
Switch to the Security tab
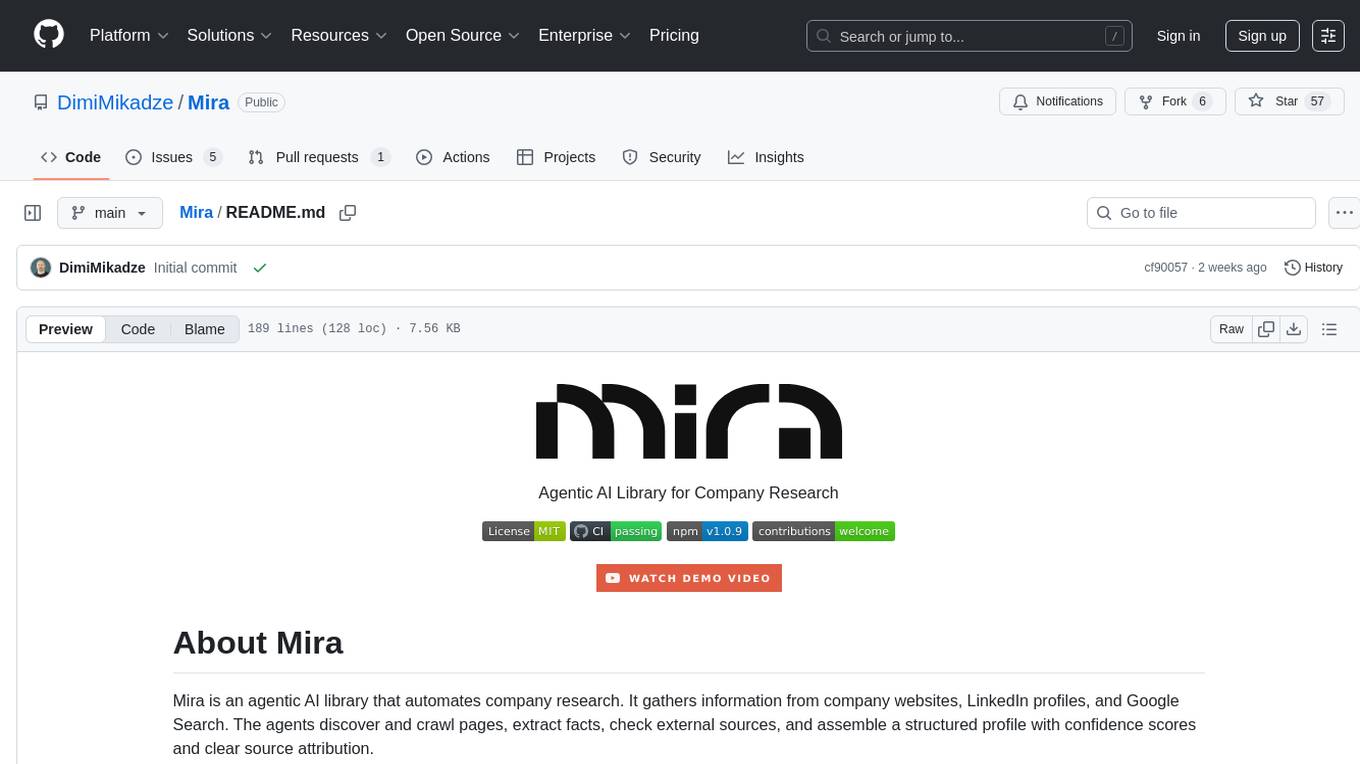(661, 157)
